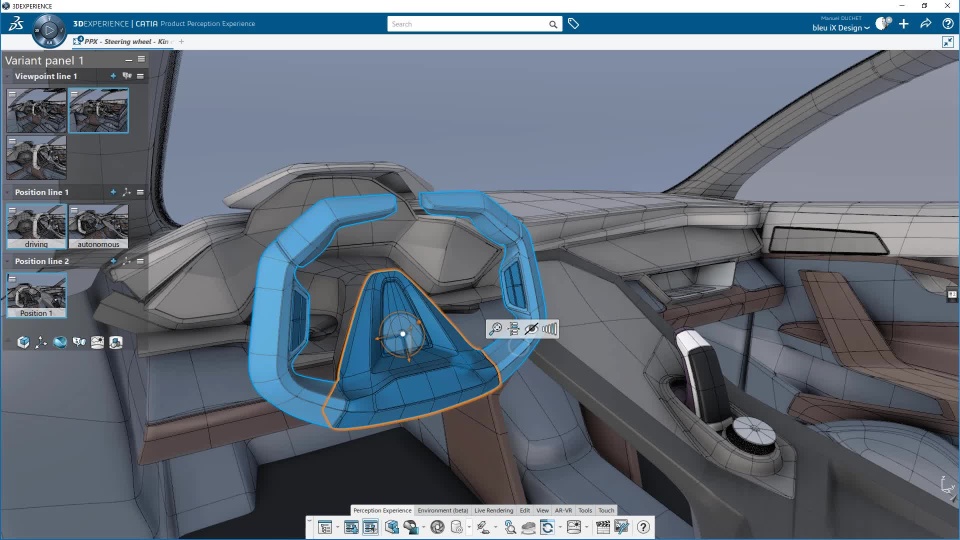Click the pen and stamp toolbar icon

click(x=484, y=527)
